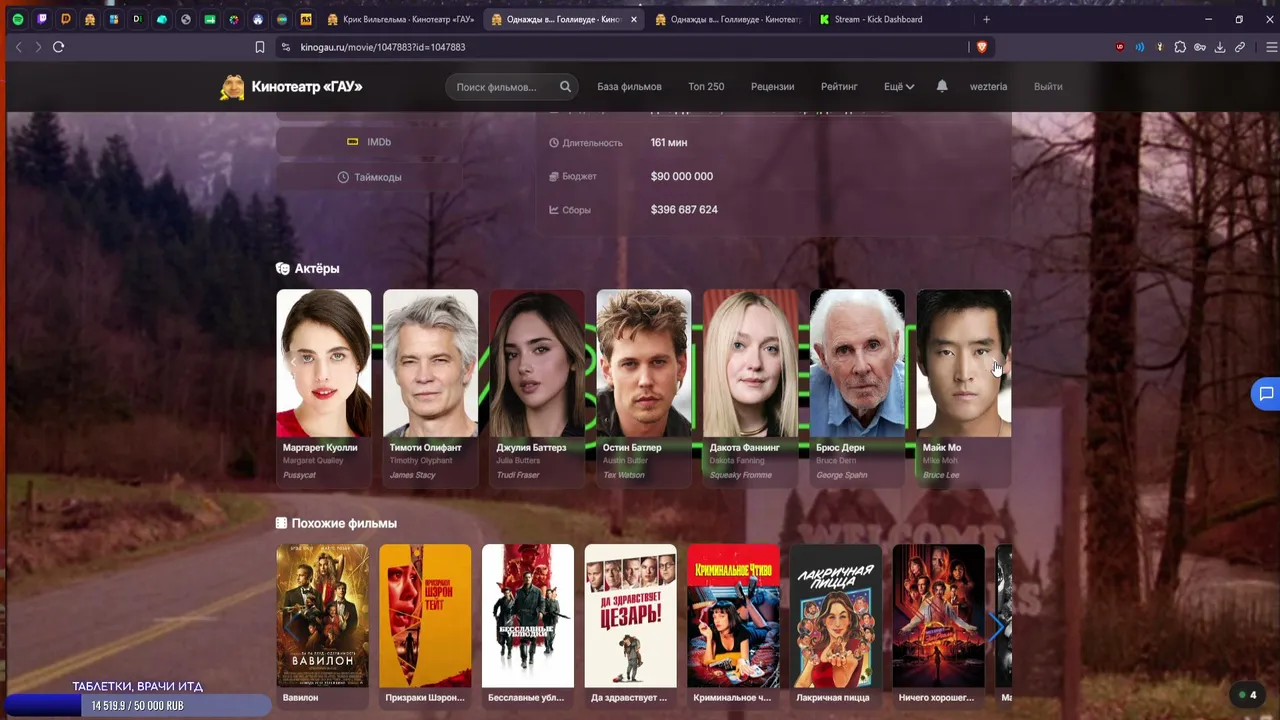Viewport: 1280px width, 720px height.
Task: Open 'Криминальное чтиво' movie poster
Action: click(x=733, y=616)
